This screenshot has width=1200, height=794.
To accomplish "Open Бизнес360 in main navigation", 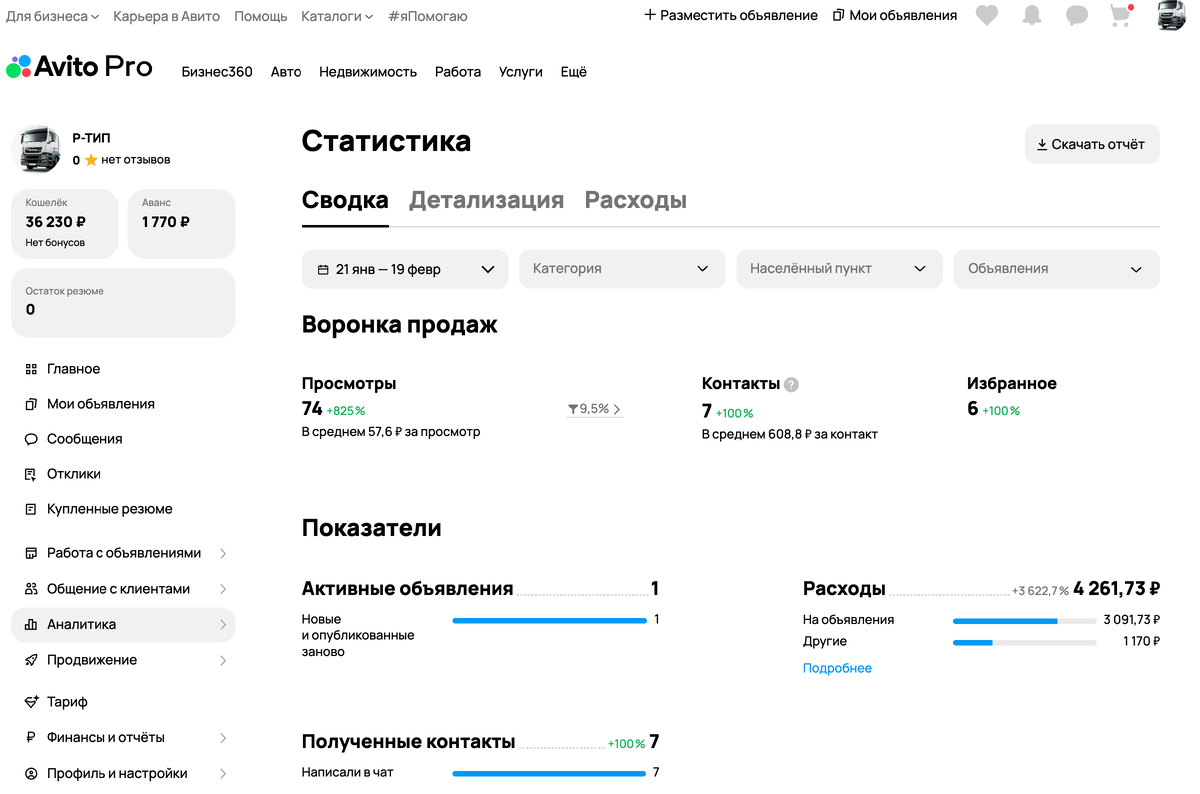I will pyautogui.click(x=217, y=72).
